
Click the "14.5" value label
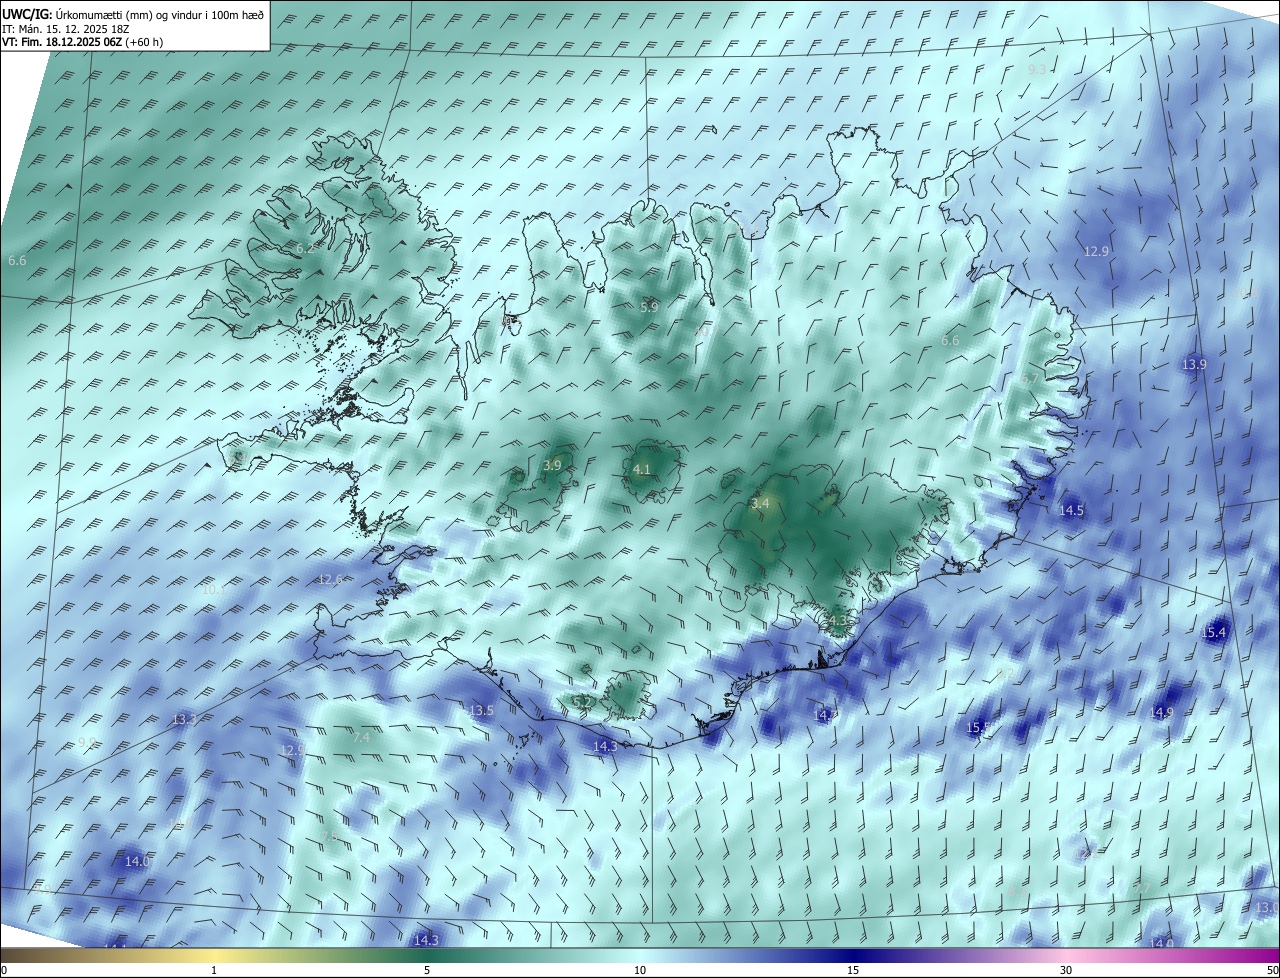click(x=1071, y=510)
